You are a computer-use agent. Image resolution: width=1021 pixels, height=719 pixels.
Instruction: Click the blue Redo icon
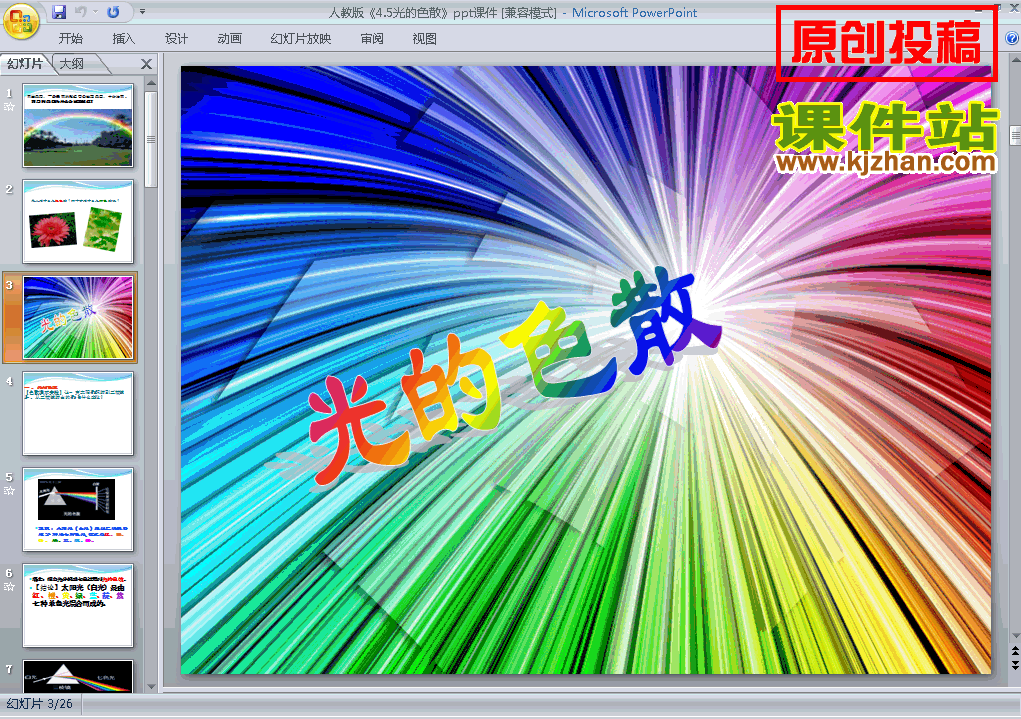click(113, 12)
